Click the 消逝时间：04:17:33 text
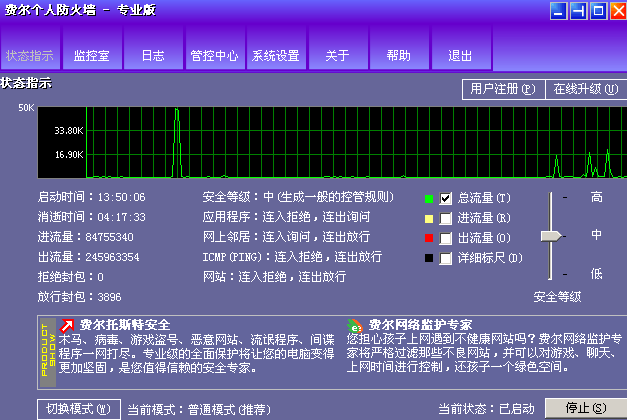 click(x=92, y=217)
